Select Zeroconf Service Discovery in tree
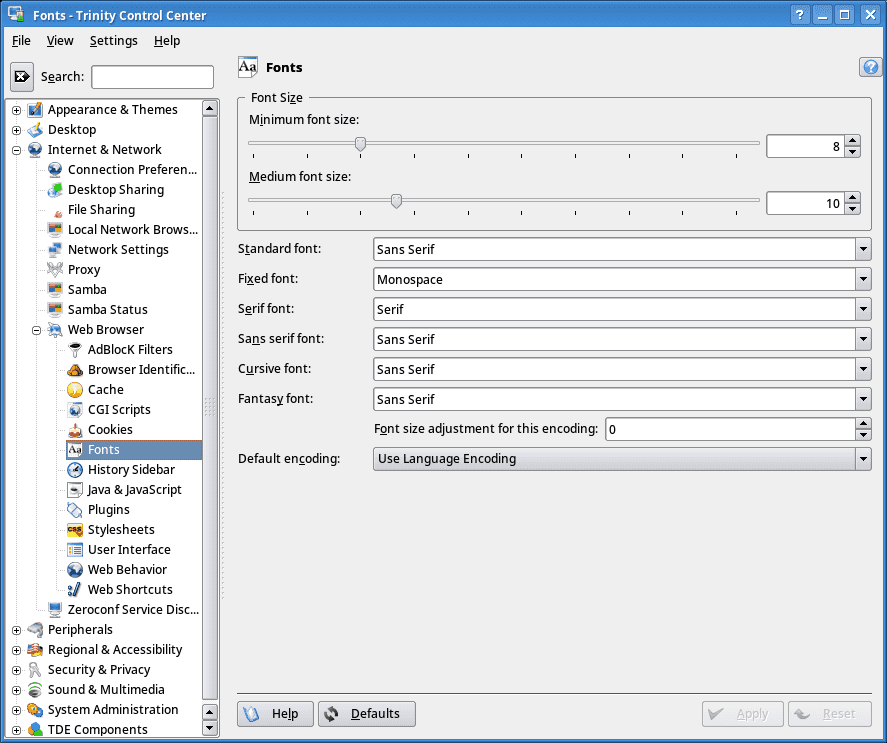Image resolution: width=887 pixels, height=743 pixels. (133, 609)
